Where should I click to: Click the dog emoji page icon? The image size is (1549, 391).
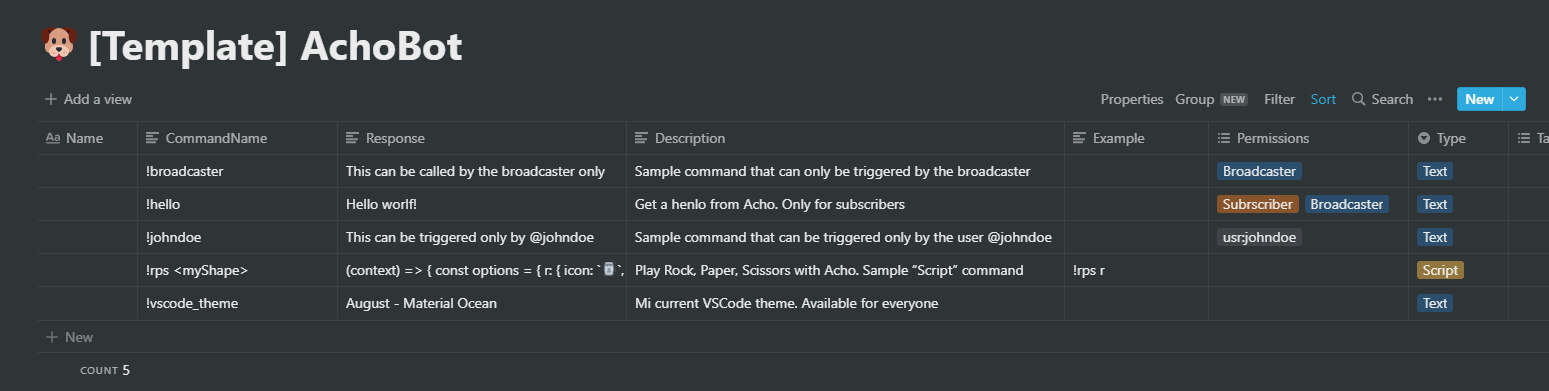tap(58, 46)
